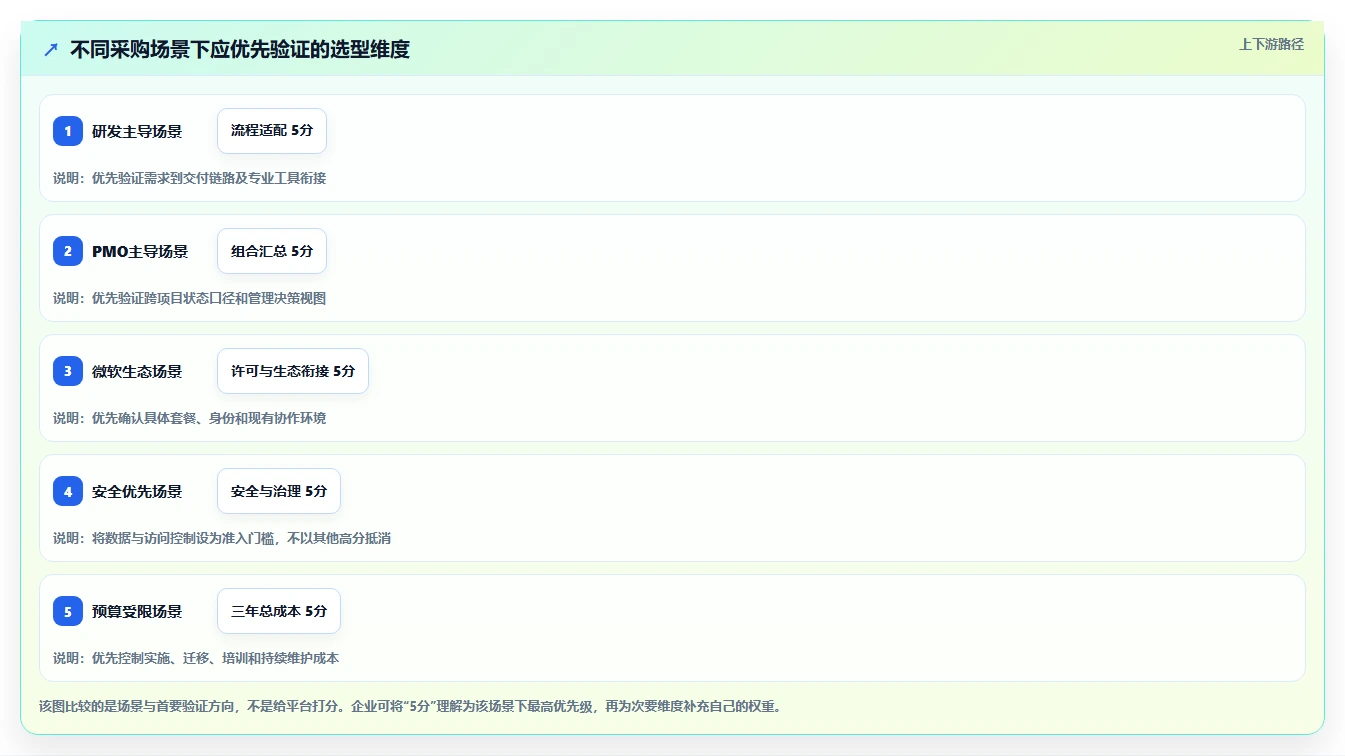
Task: Click the 预算受限场景 title
Action: [137, 611]
